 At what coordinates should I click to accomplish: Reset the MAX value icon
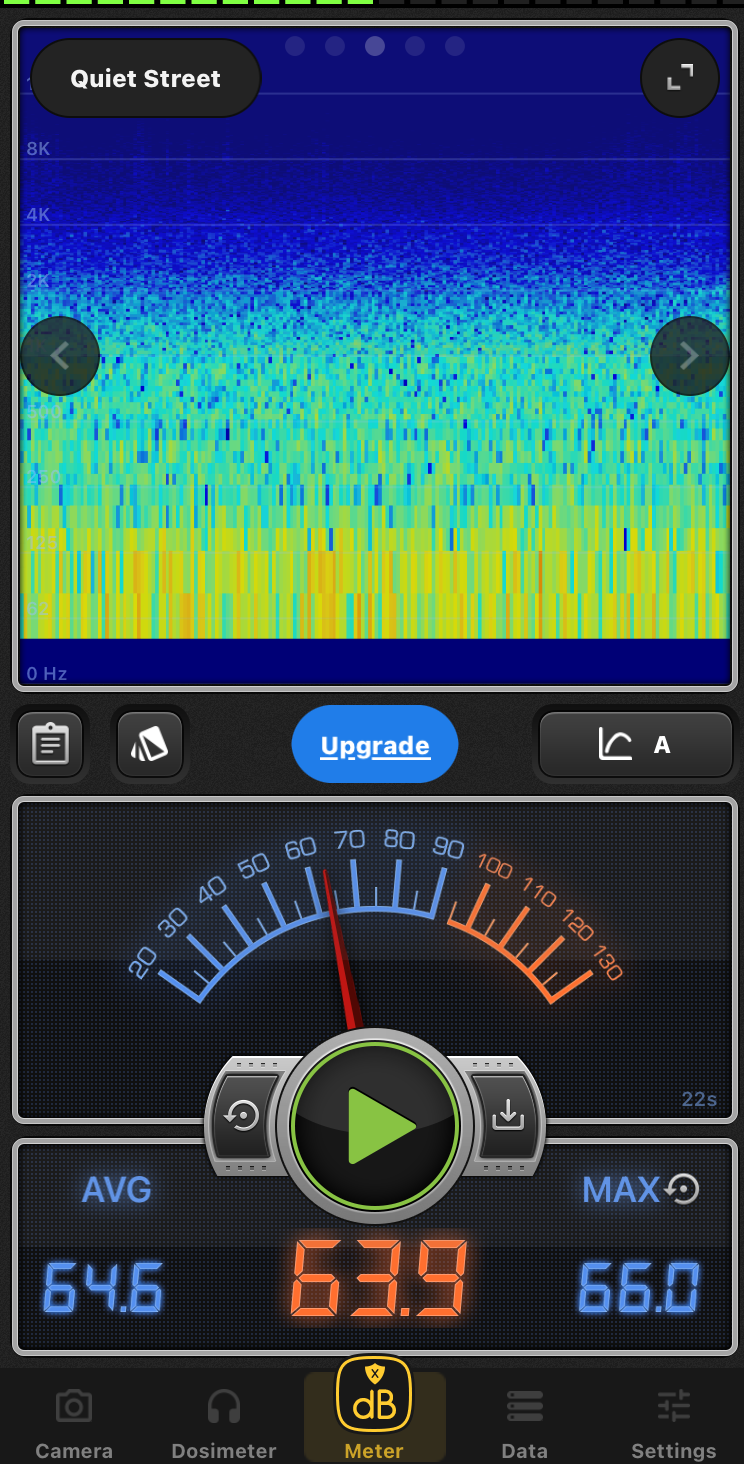click(682, 1189)
